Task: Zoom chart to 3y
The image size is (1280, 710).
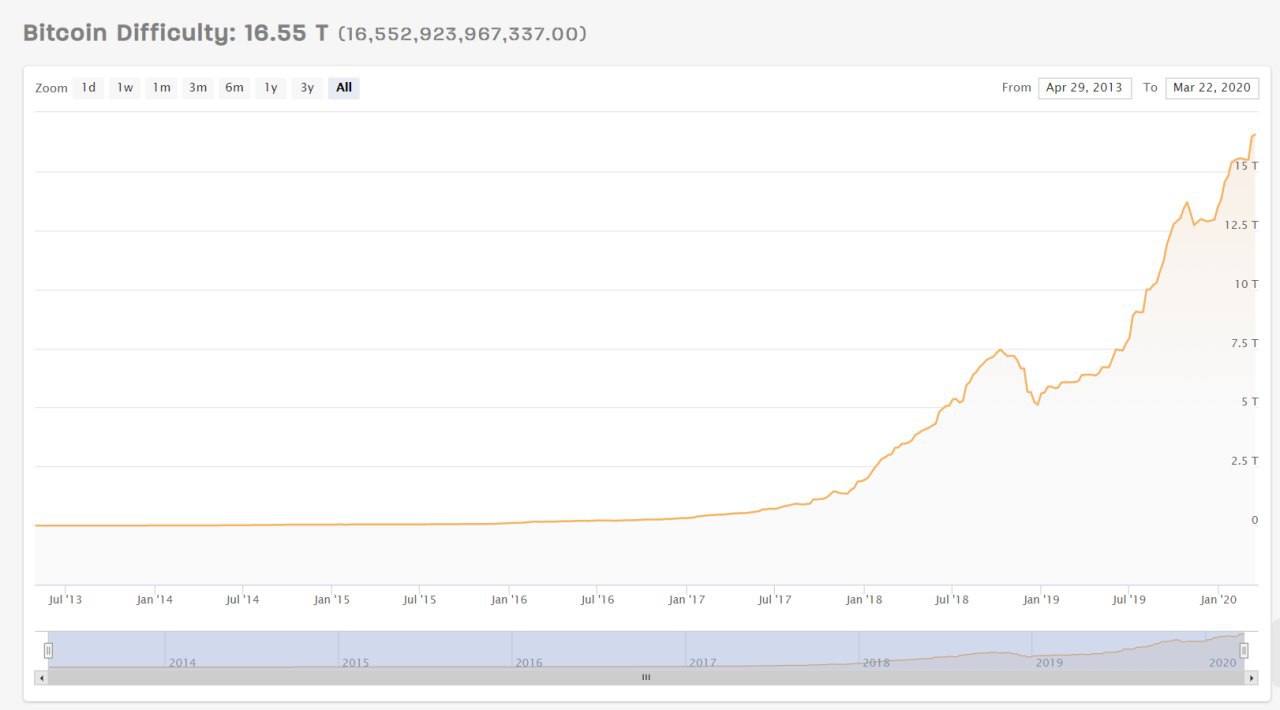Action: (x=307, y=88)
